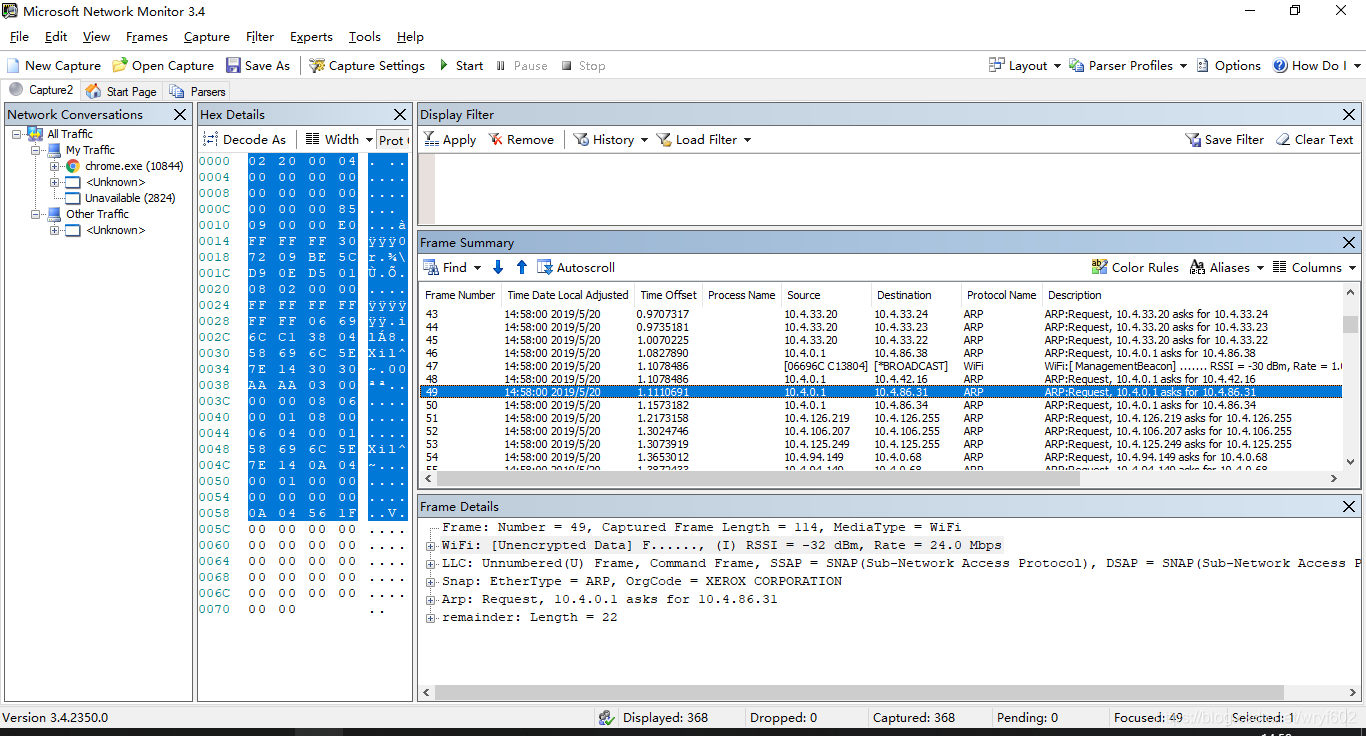Open Color Rules

point(1135,268)
